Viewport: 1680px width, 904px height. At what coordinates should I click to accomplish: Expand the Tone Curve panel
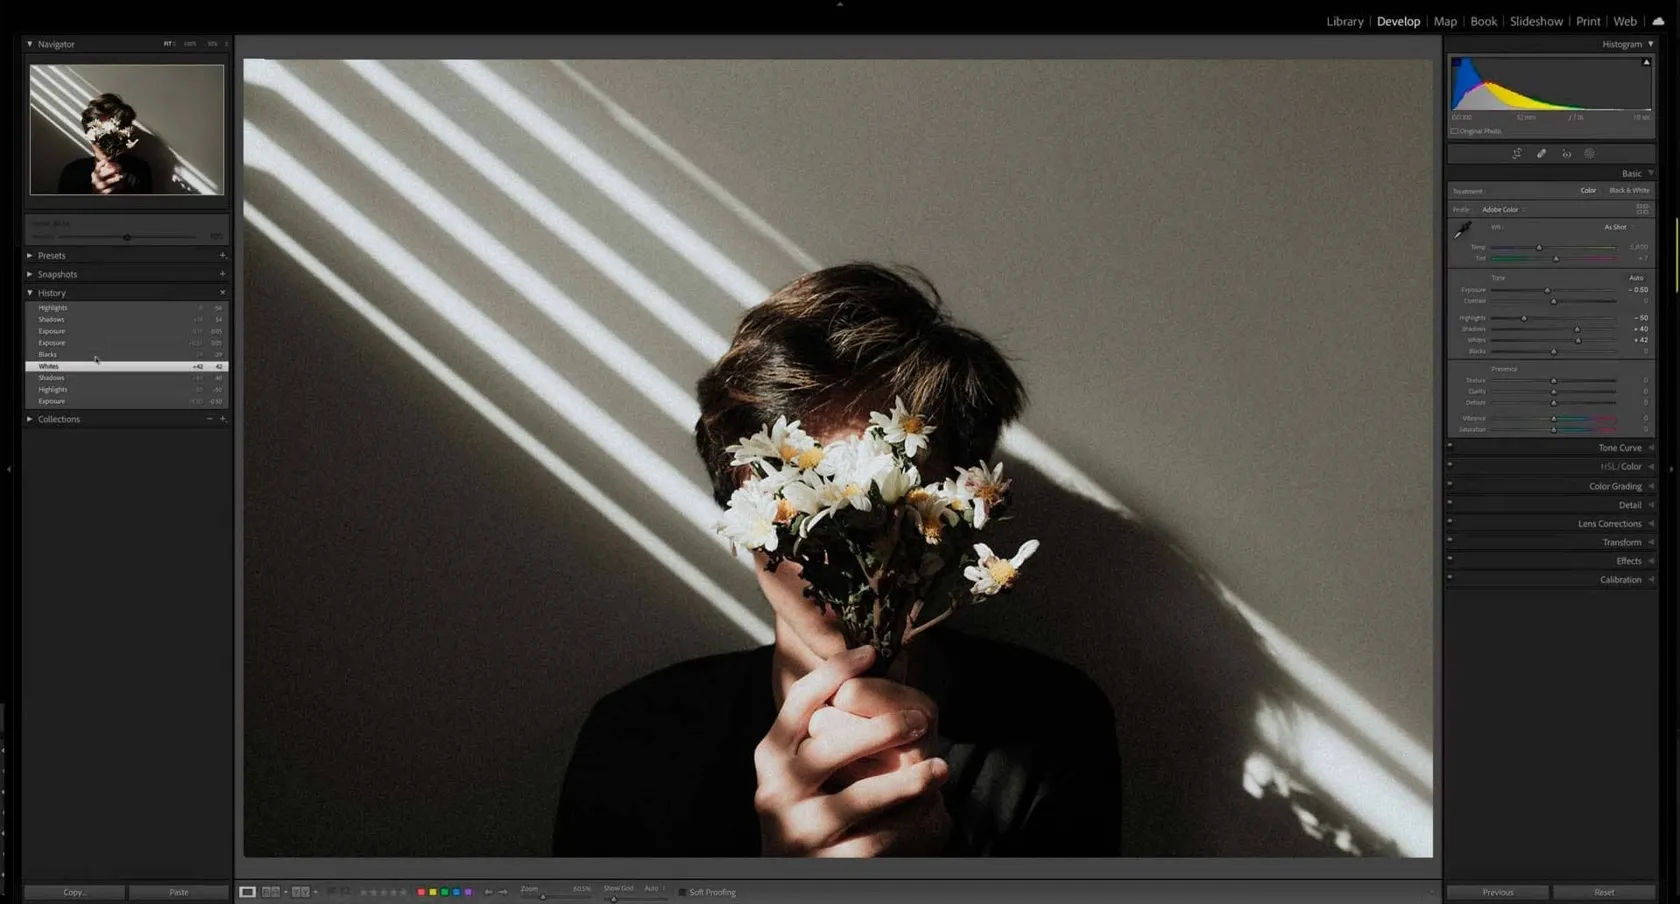(x=1619, y=448)
